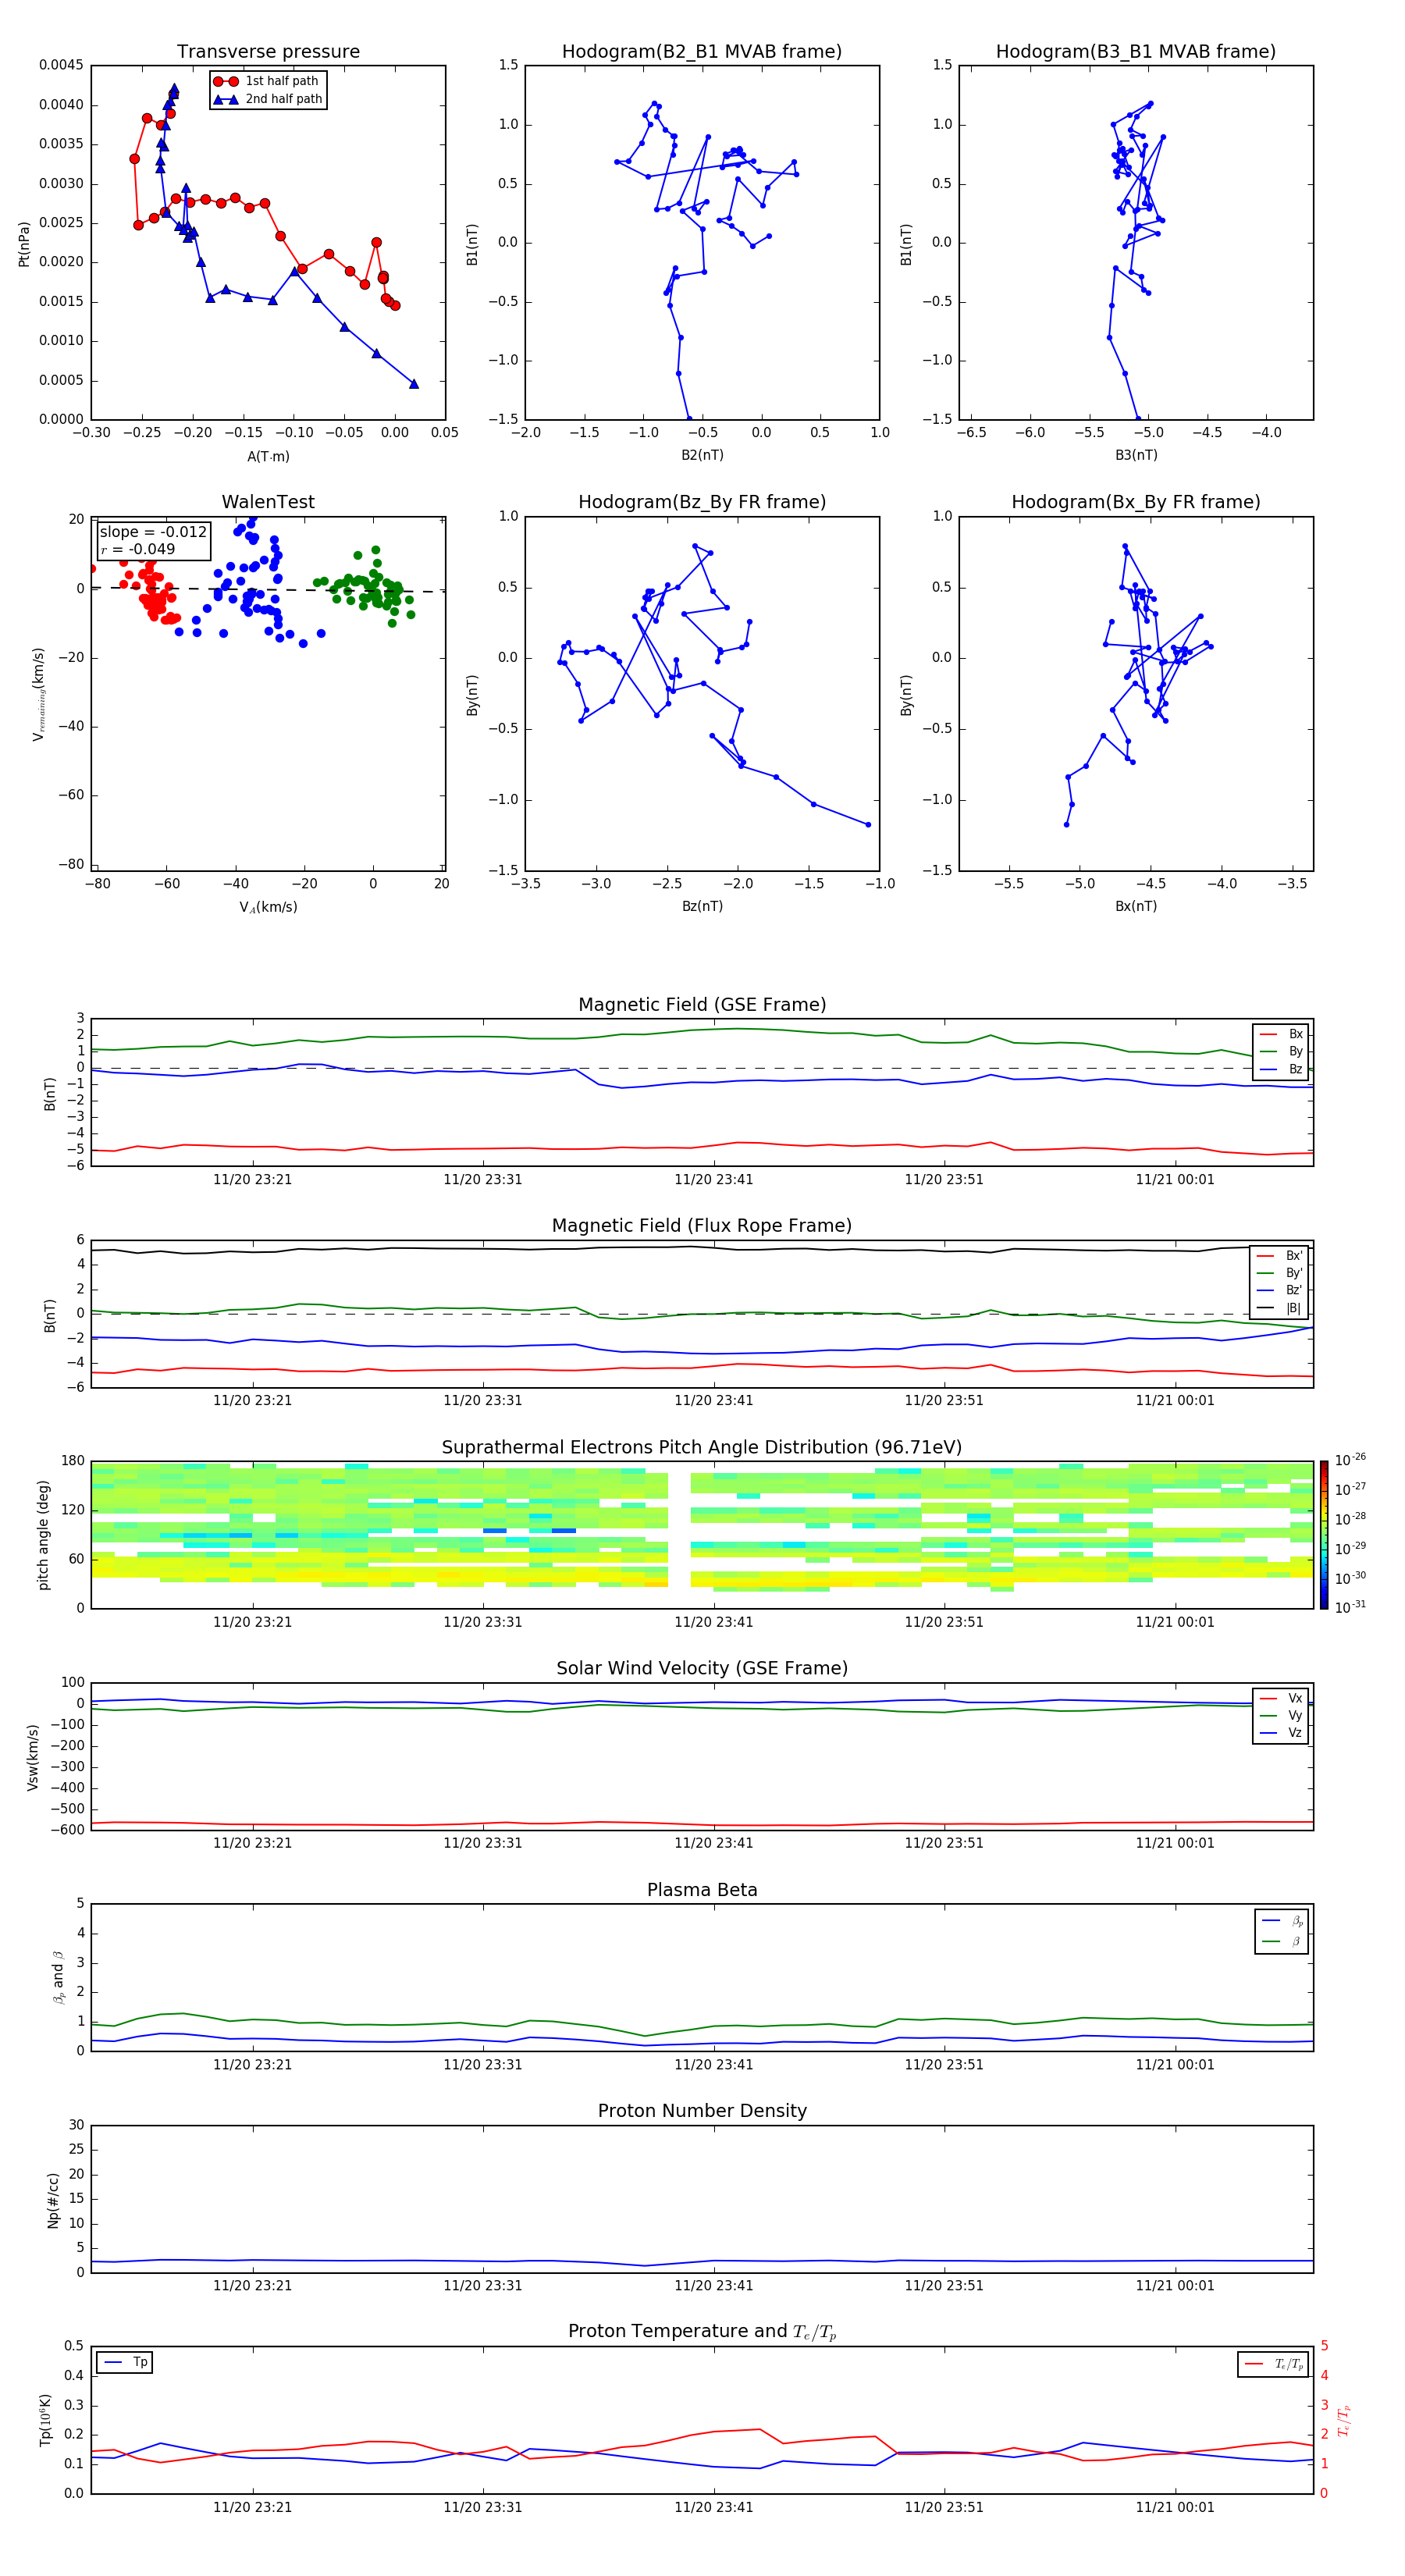
Task: Click the 'Plasma Beta' panel title
Action: tap(702, 1891)
